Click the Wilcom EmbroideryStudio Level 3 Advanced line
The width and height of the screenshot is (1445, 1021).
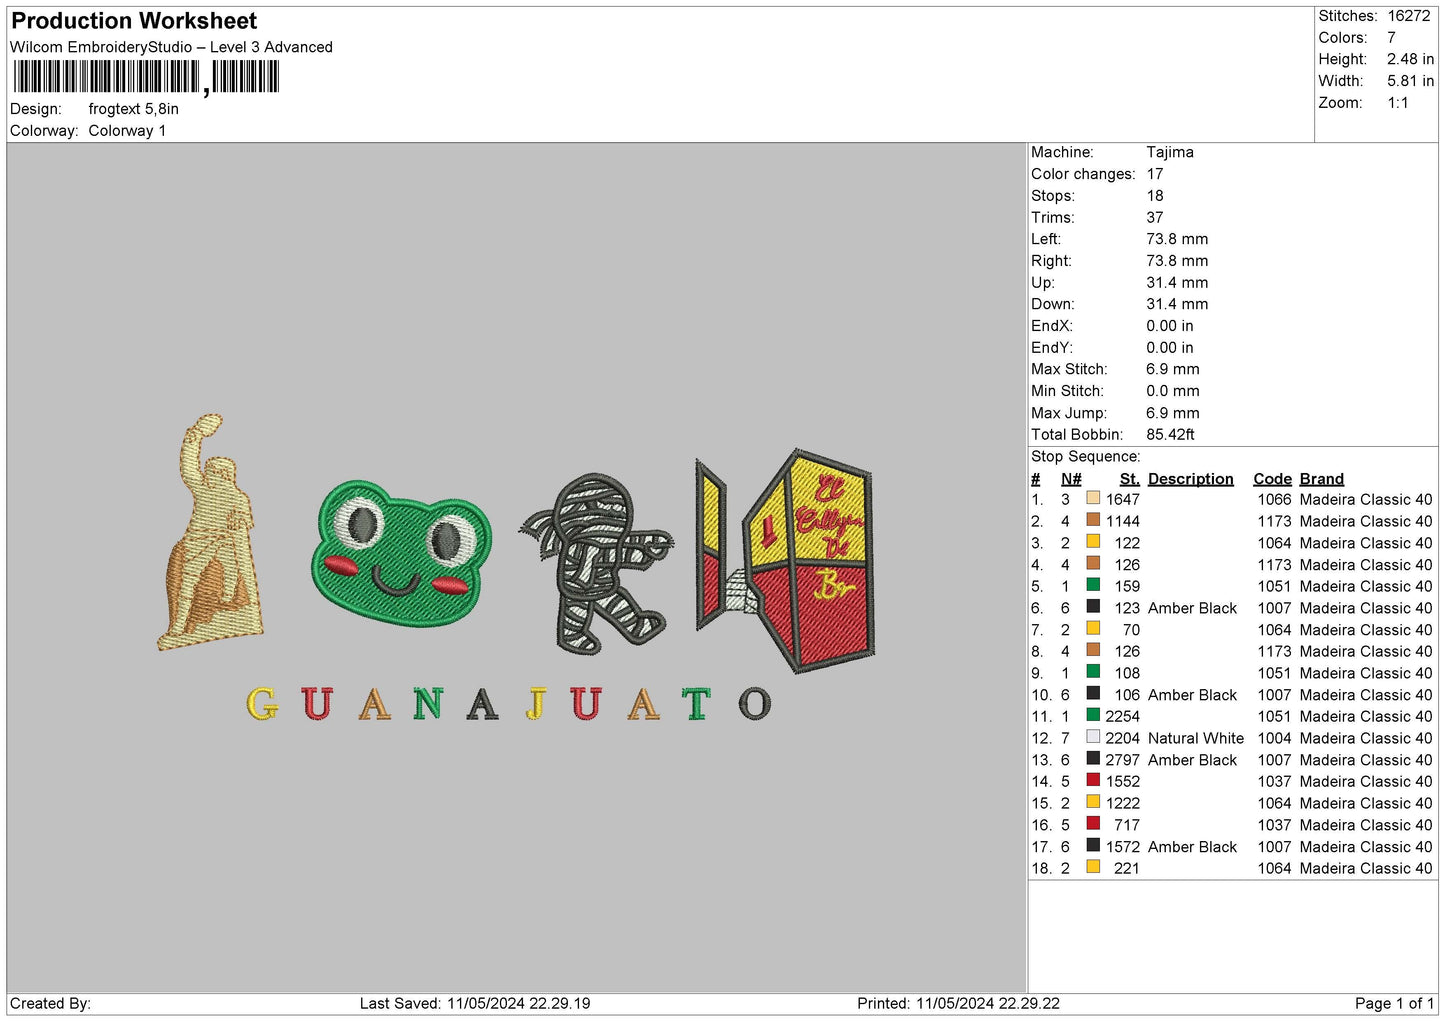point(171,47)
